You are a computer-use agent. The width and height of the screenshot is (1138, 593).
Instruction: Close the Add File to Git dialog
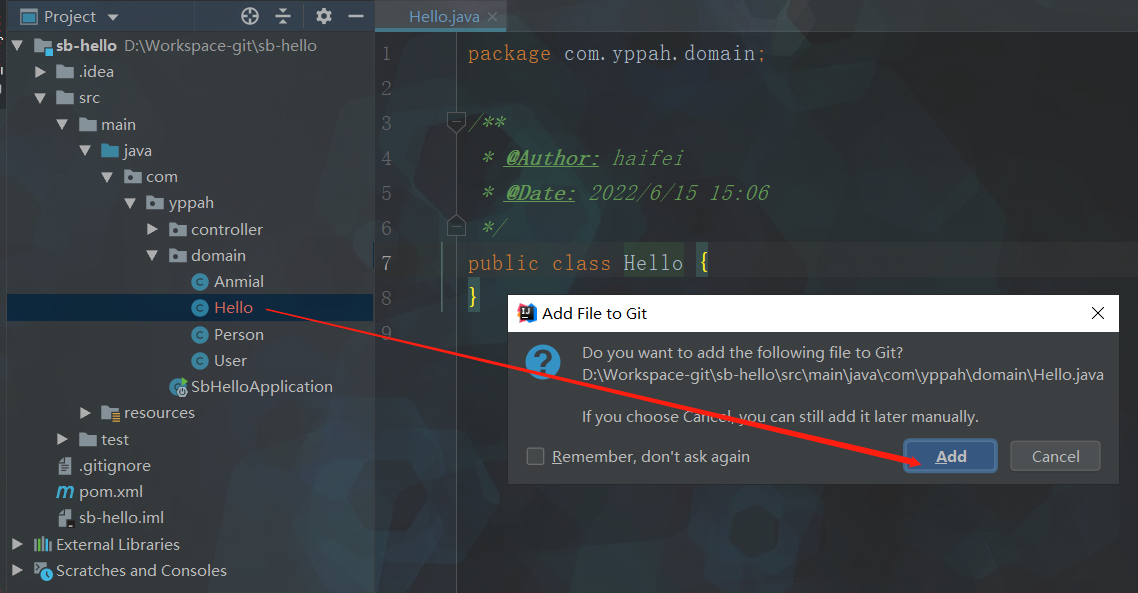pyautogui.click(x=1098, y=313)
